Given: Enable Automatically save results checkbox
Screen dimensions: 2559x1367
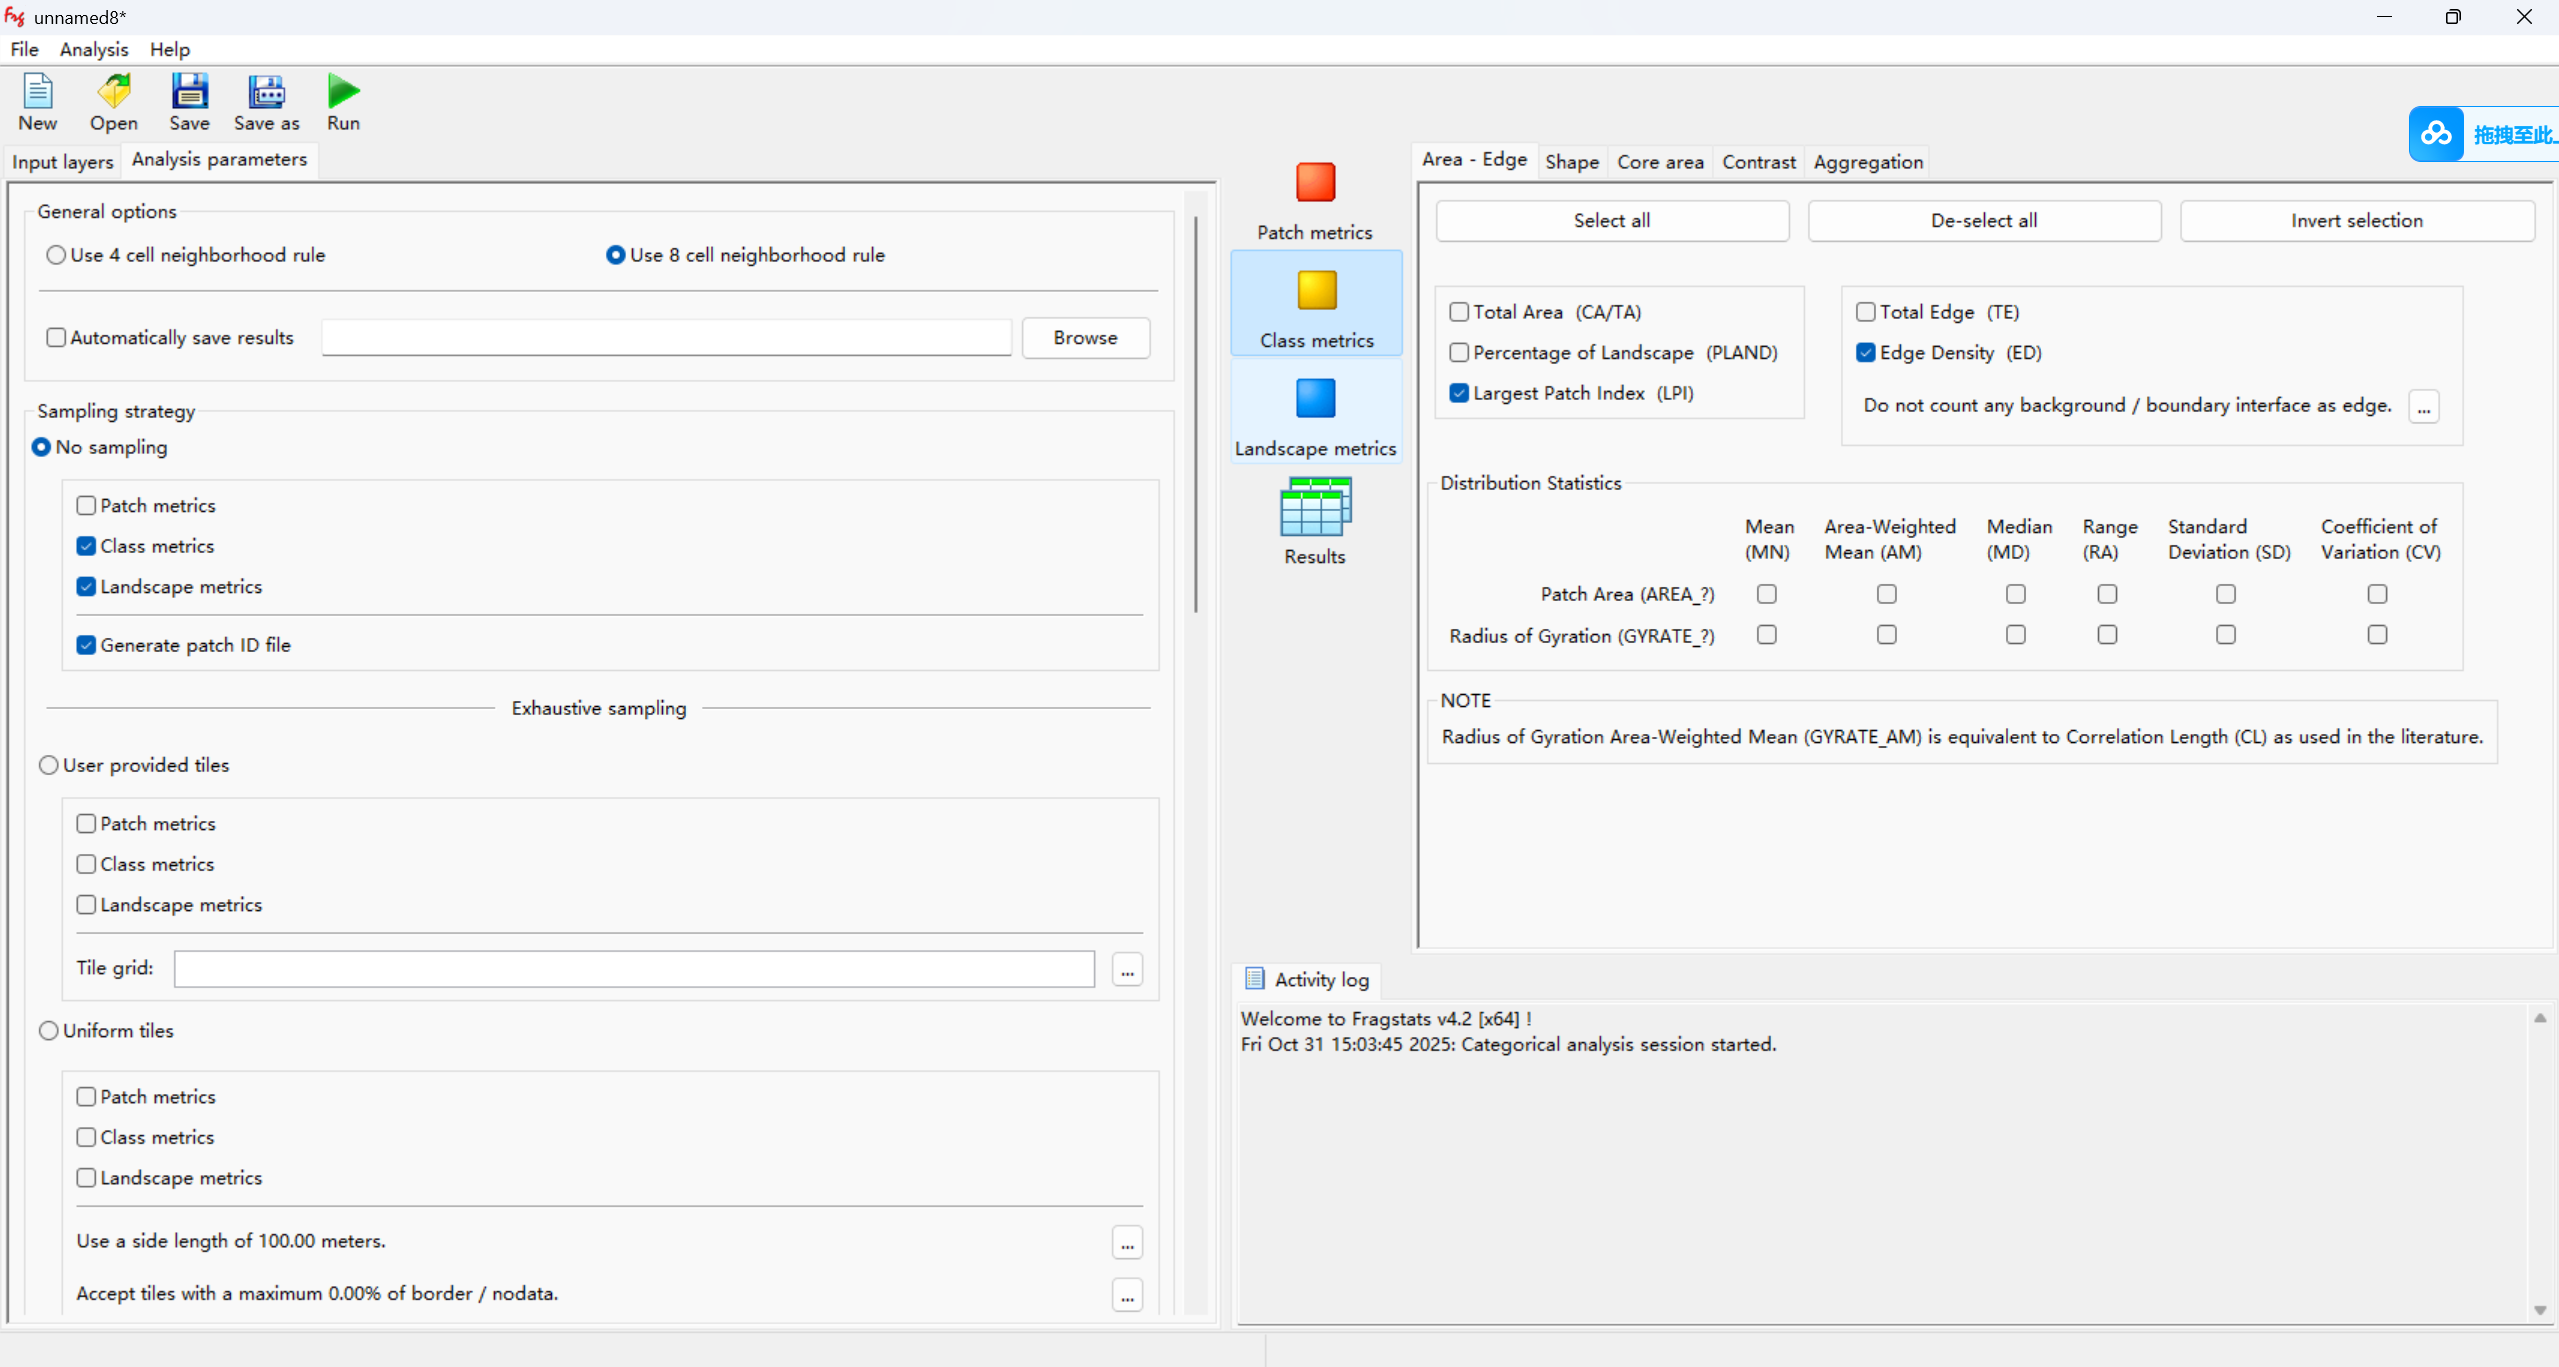Looking at the screenshot, I should pos(56,338).
